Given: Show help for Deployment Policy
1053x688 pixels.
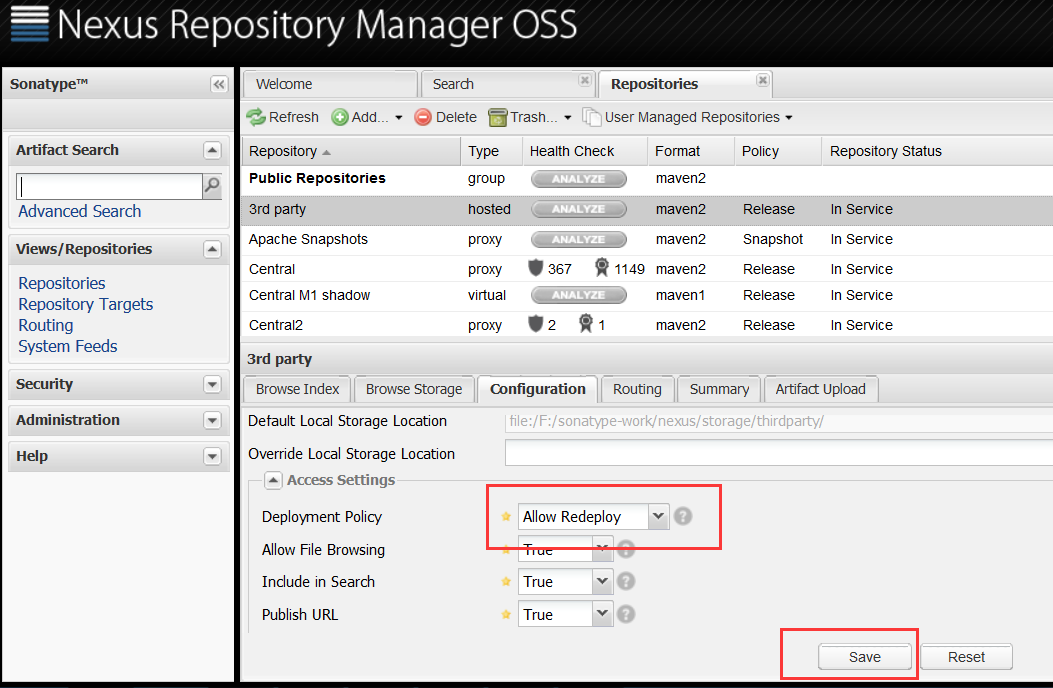Looking at the screenshot, I should pos(683,517).
